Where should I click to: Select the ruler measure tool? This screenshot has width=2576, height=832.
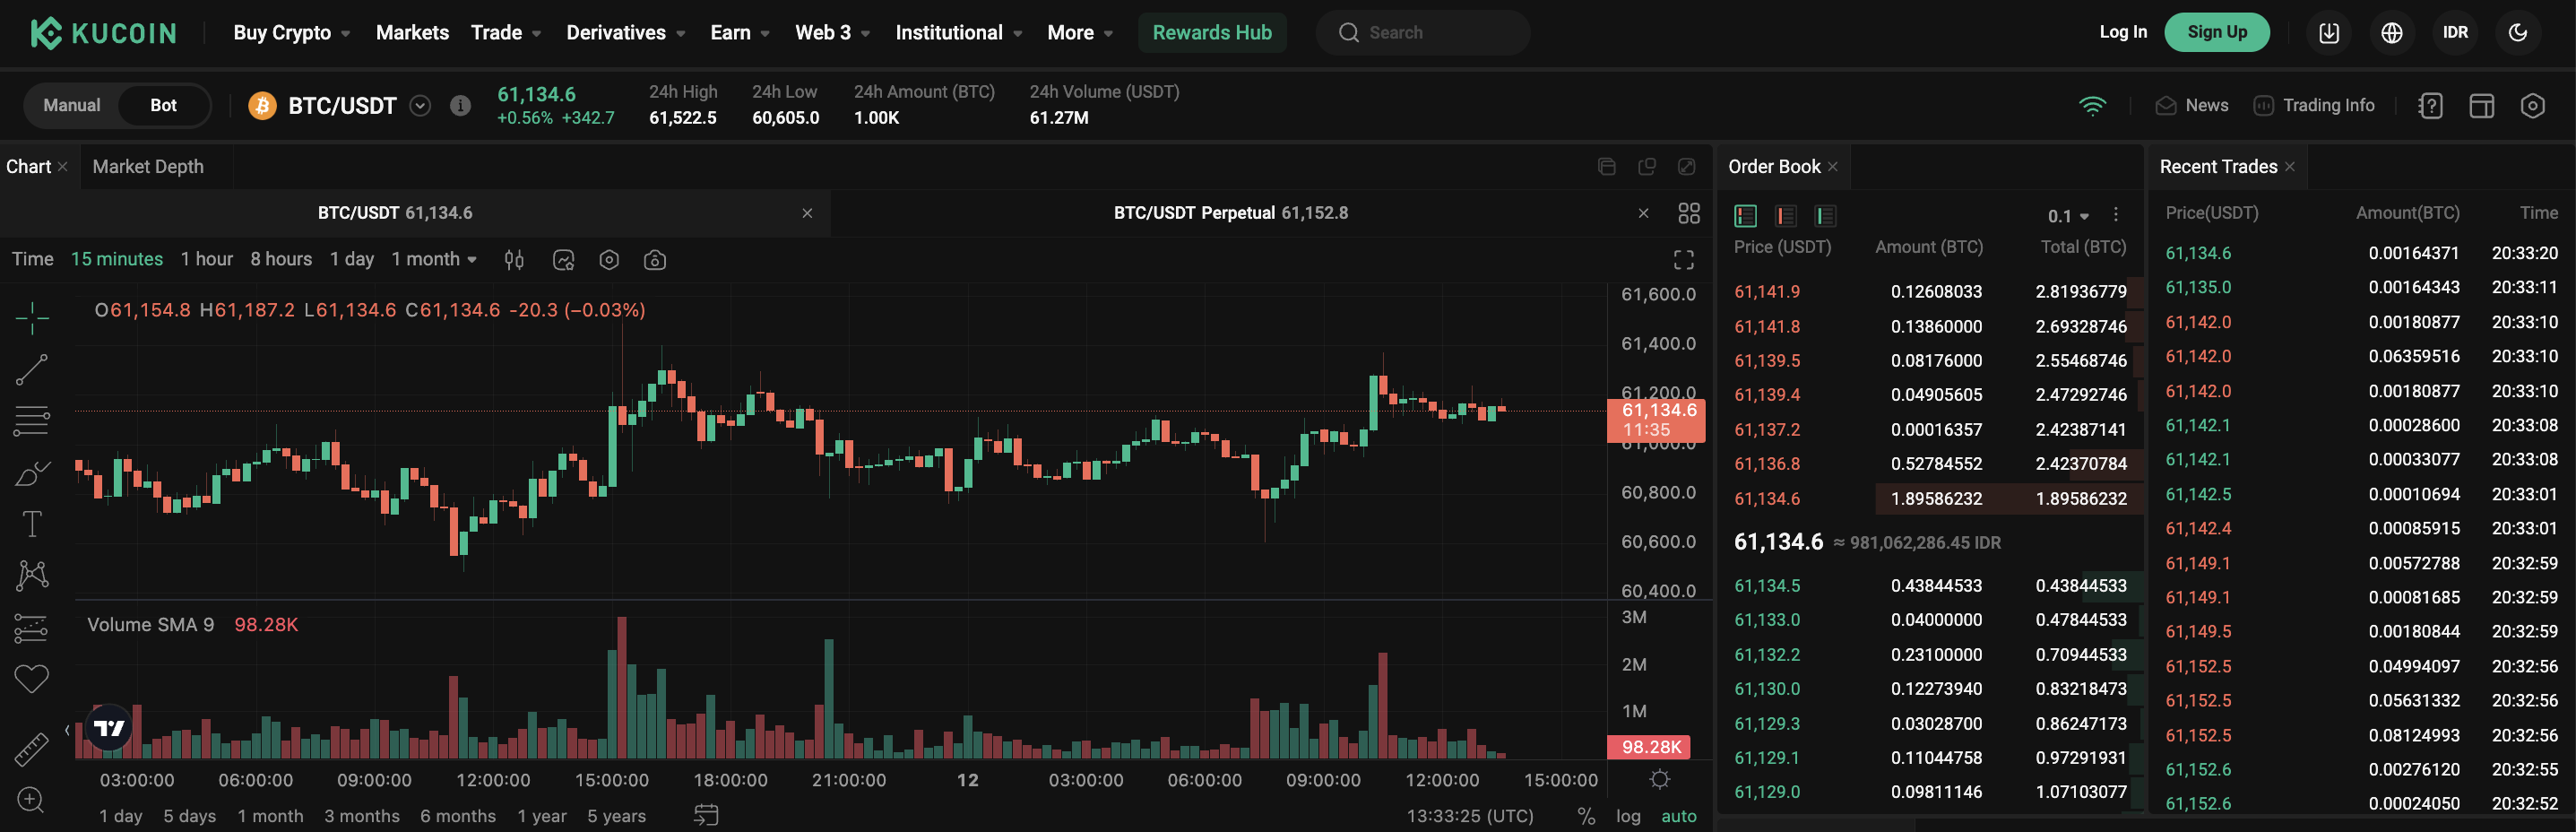coord(32,749)
